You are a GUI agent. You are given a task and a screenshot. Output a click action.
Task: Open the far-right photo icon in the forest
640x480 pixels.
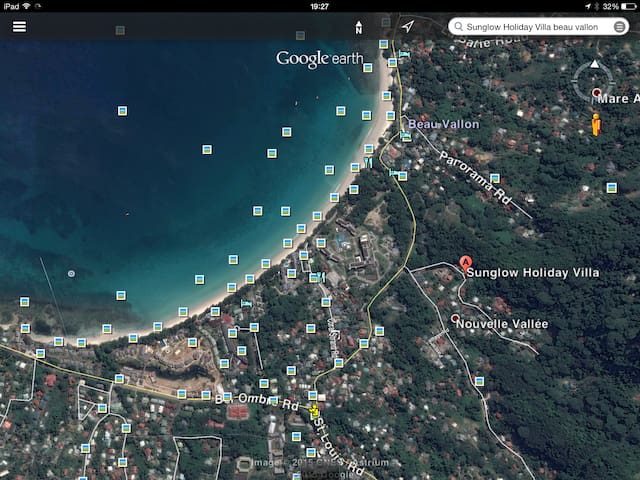point(611,187)
